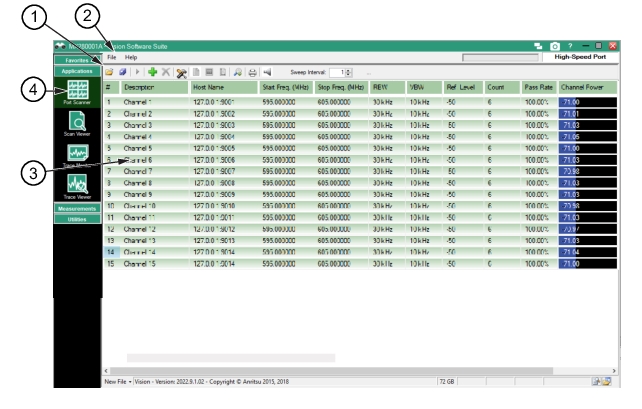The image size is (642, 409).
Task: Click the delete X toolbar icon
Action: pos(166,74)
